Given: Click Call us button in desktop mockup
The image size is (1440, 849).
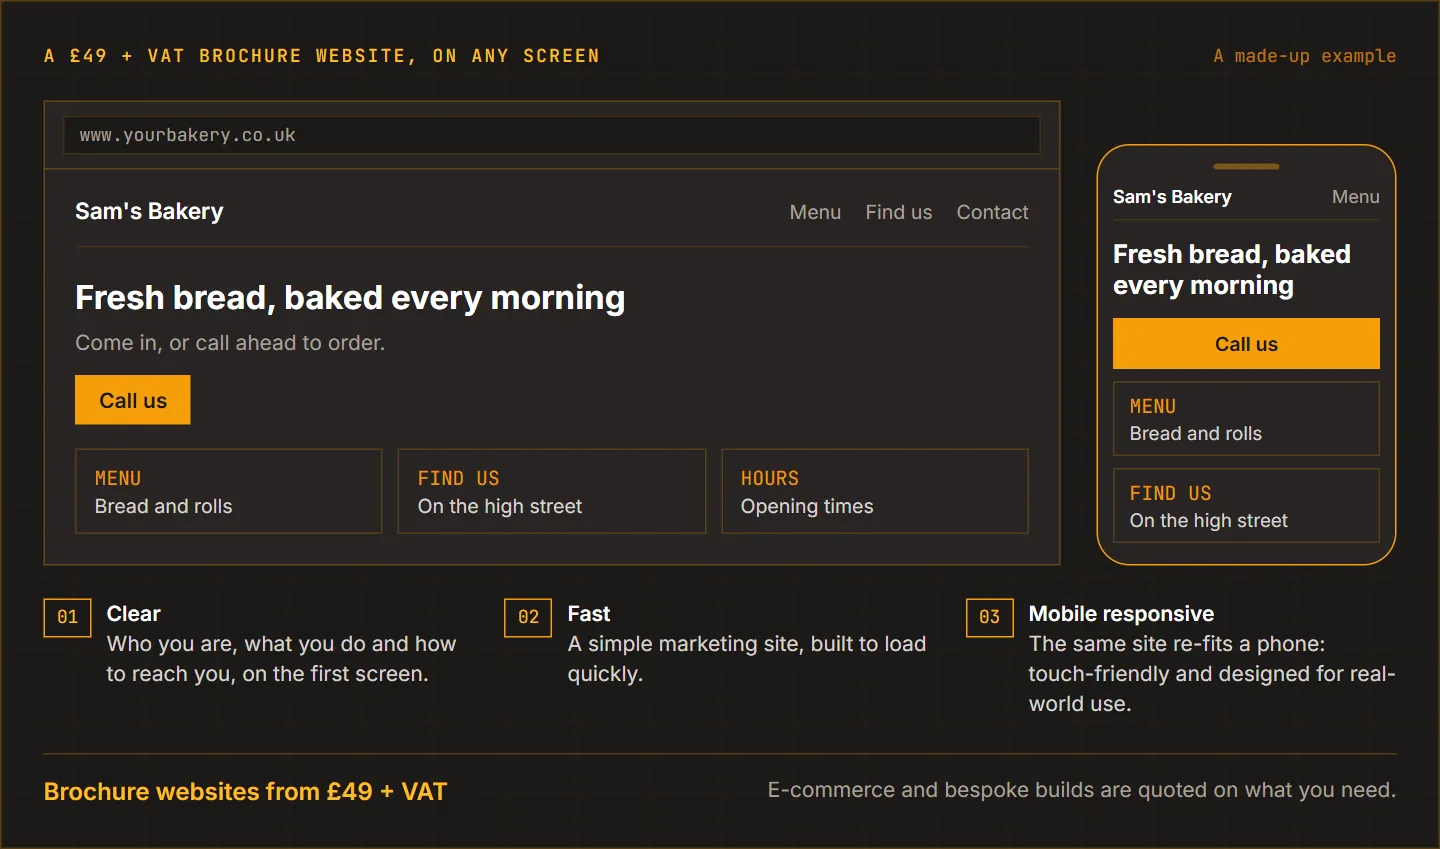Looking at the screenshot, I should coord(133,400).
